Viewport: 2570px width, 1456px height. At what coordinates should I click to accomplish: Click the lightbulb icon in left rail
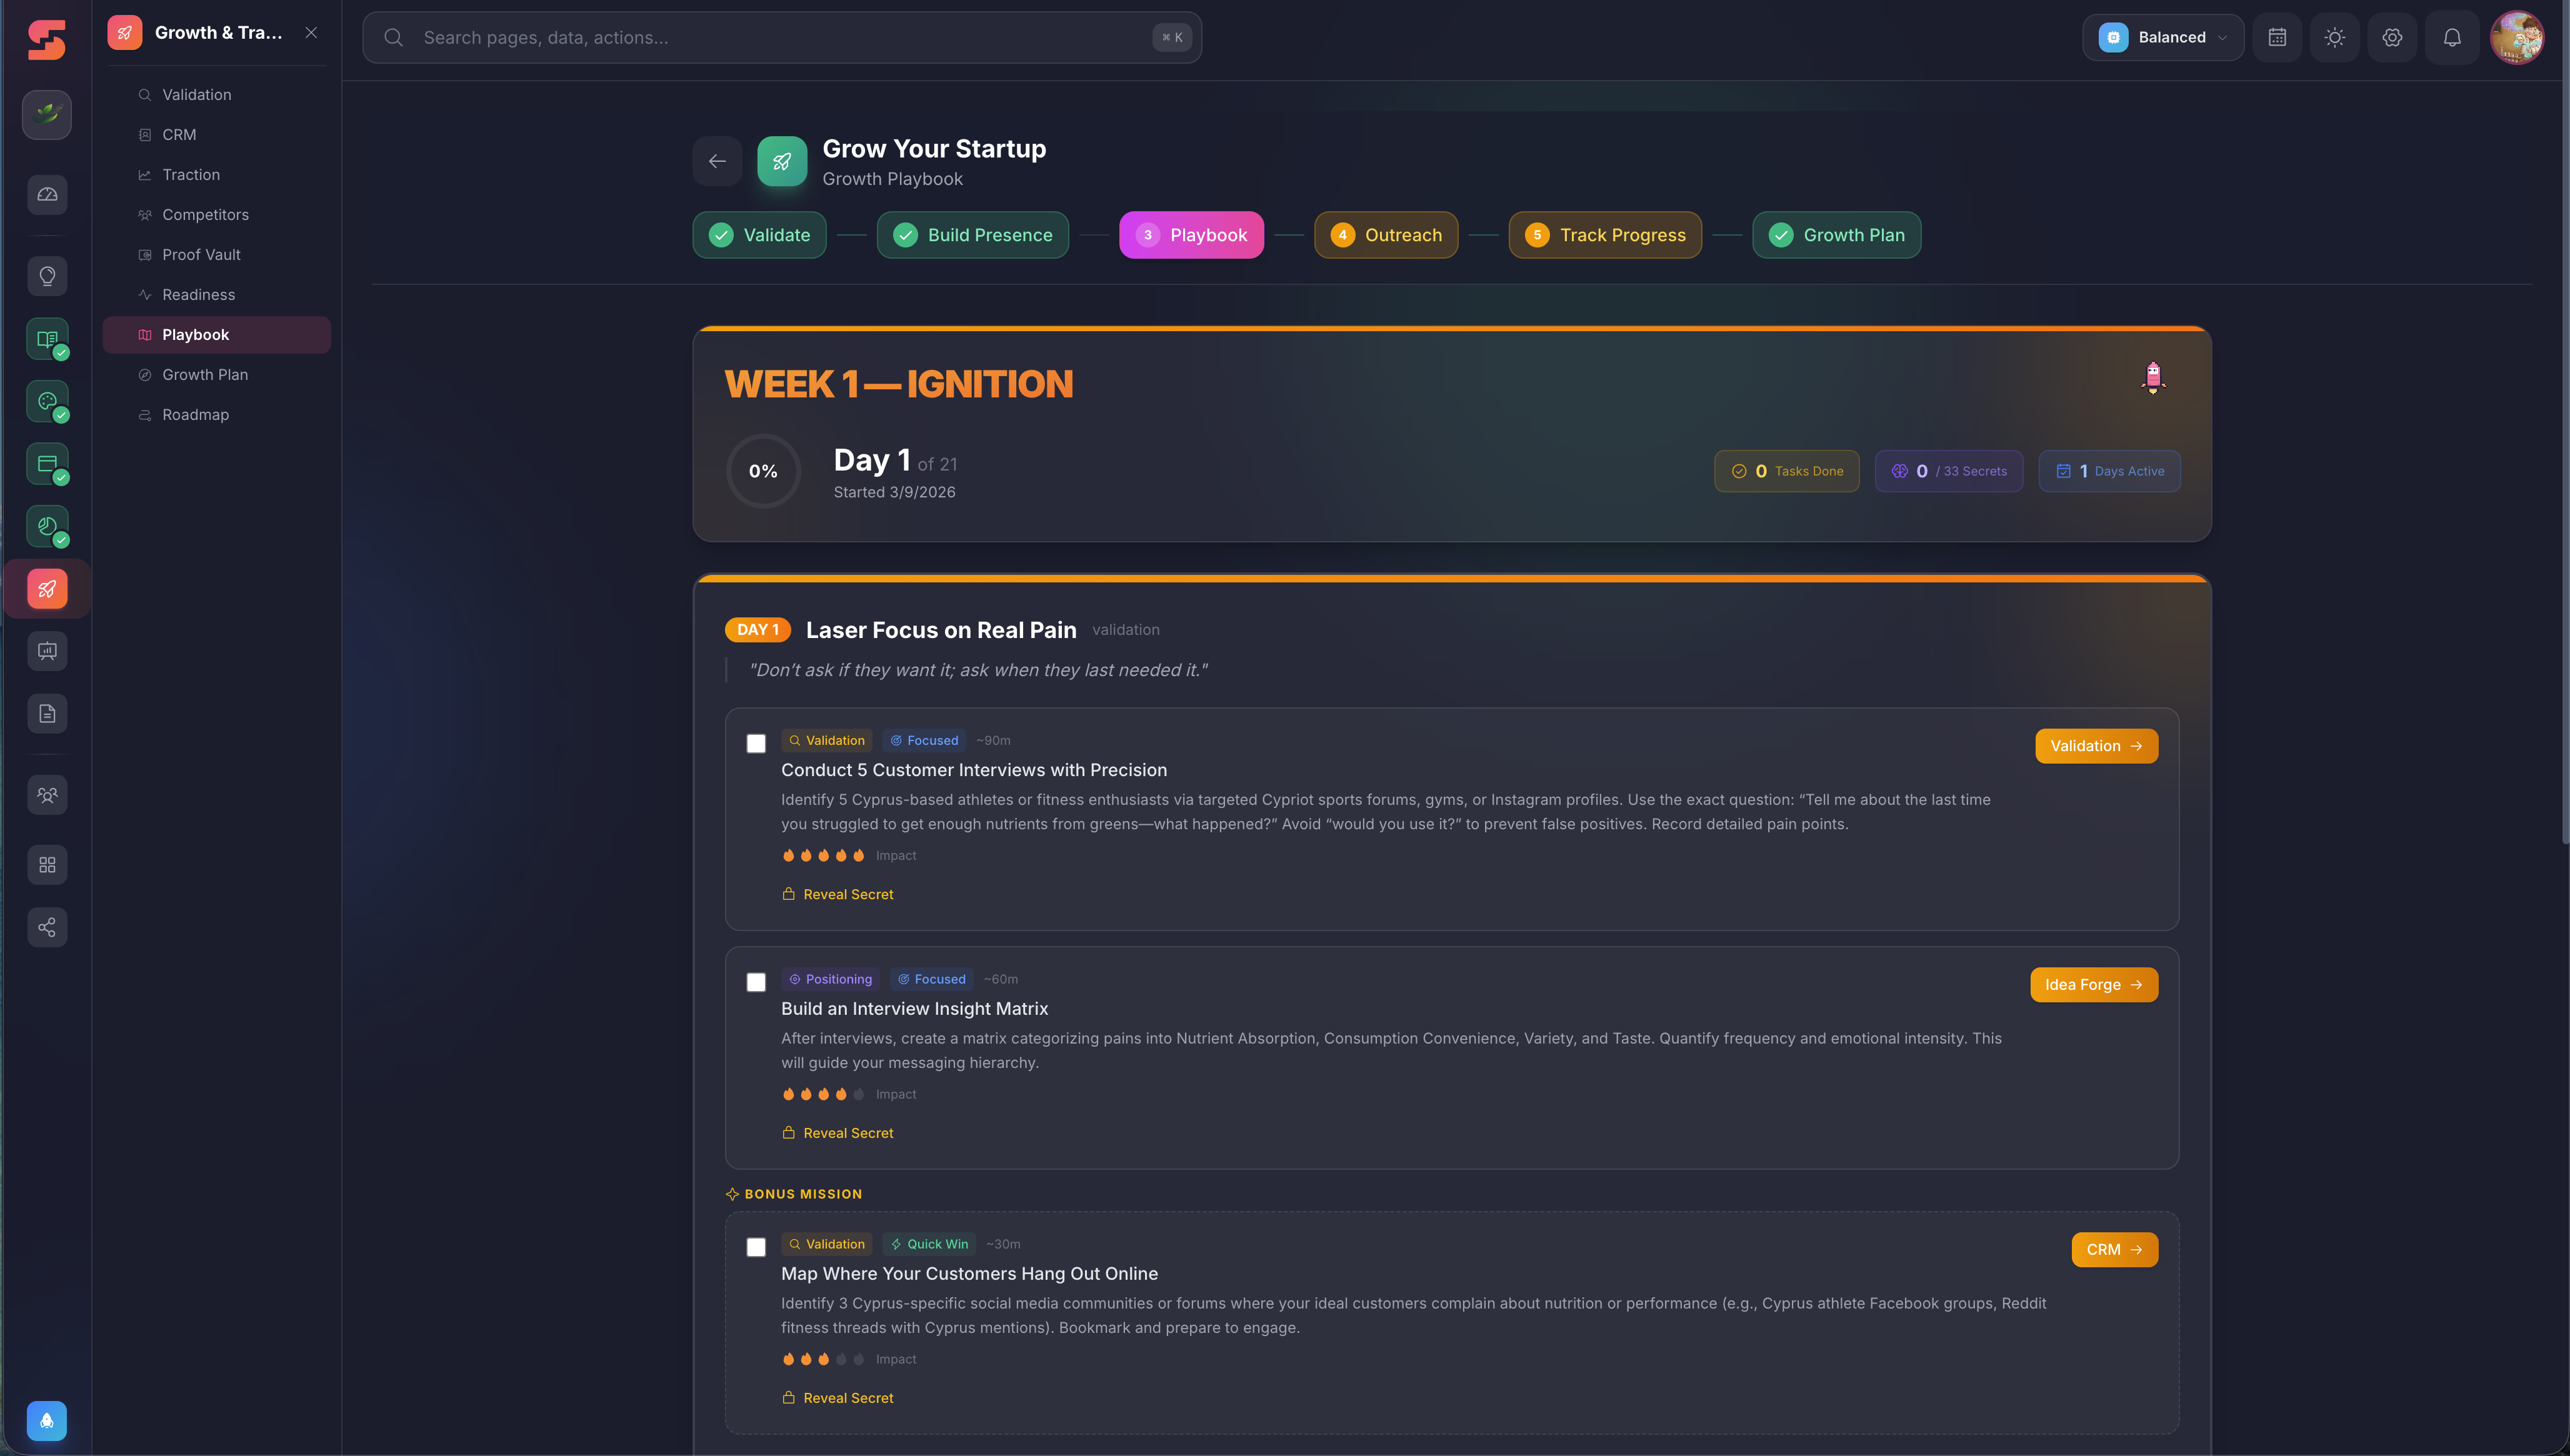[47, 276]
